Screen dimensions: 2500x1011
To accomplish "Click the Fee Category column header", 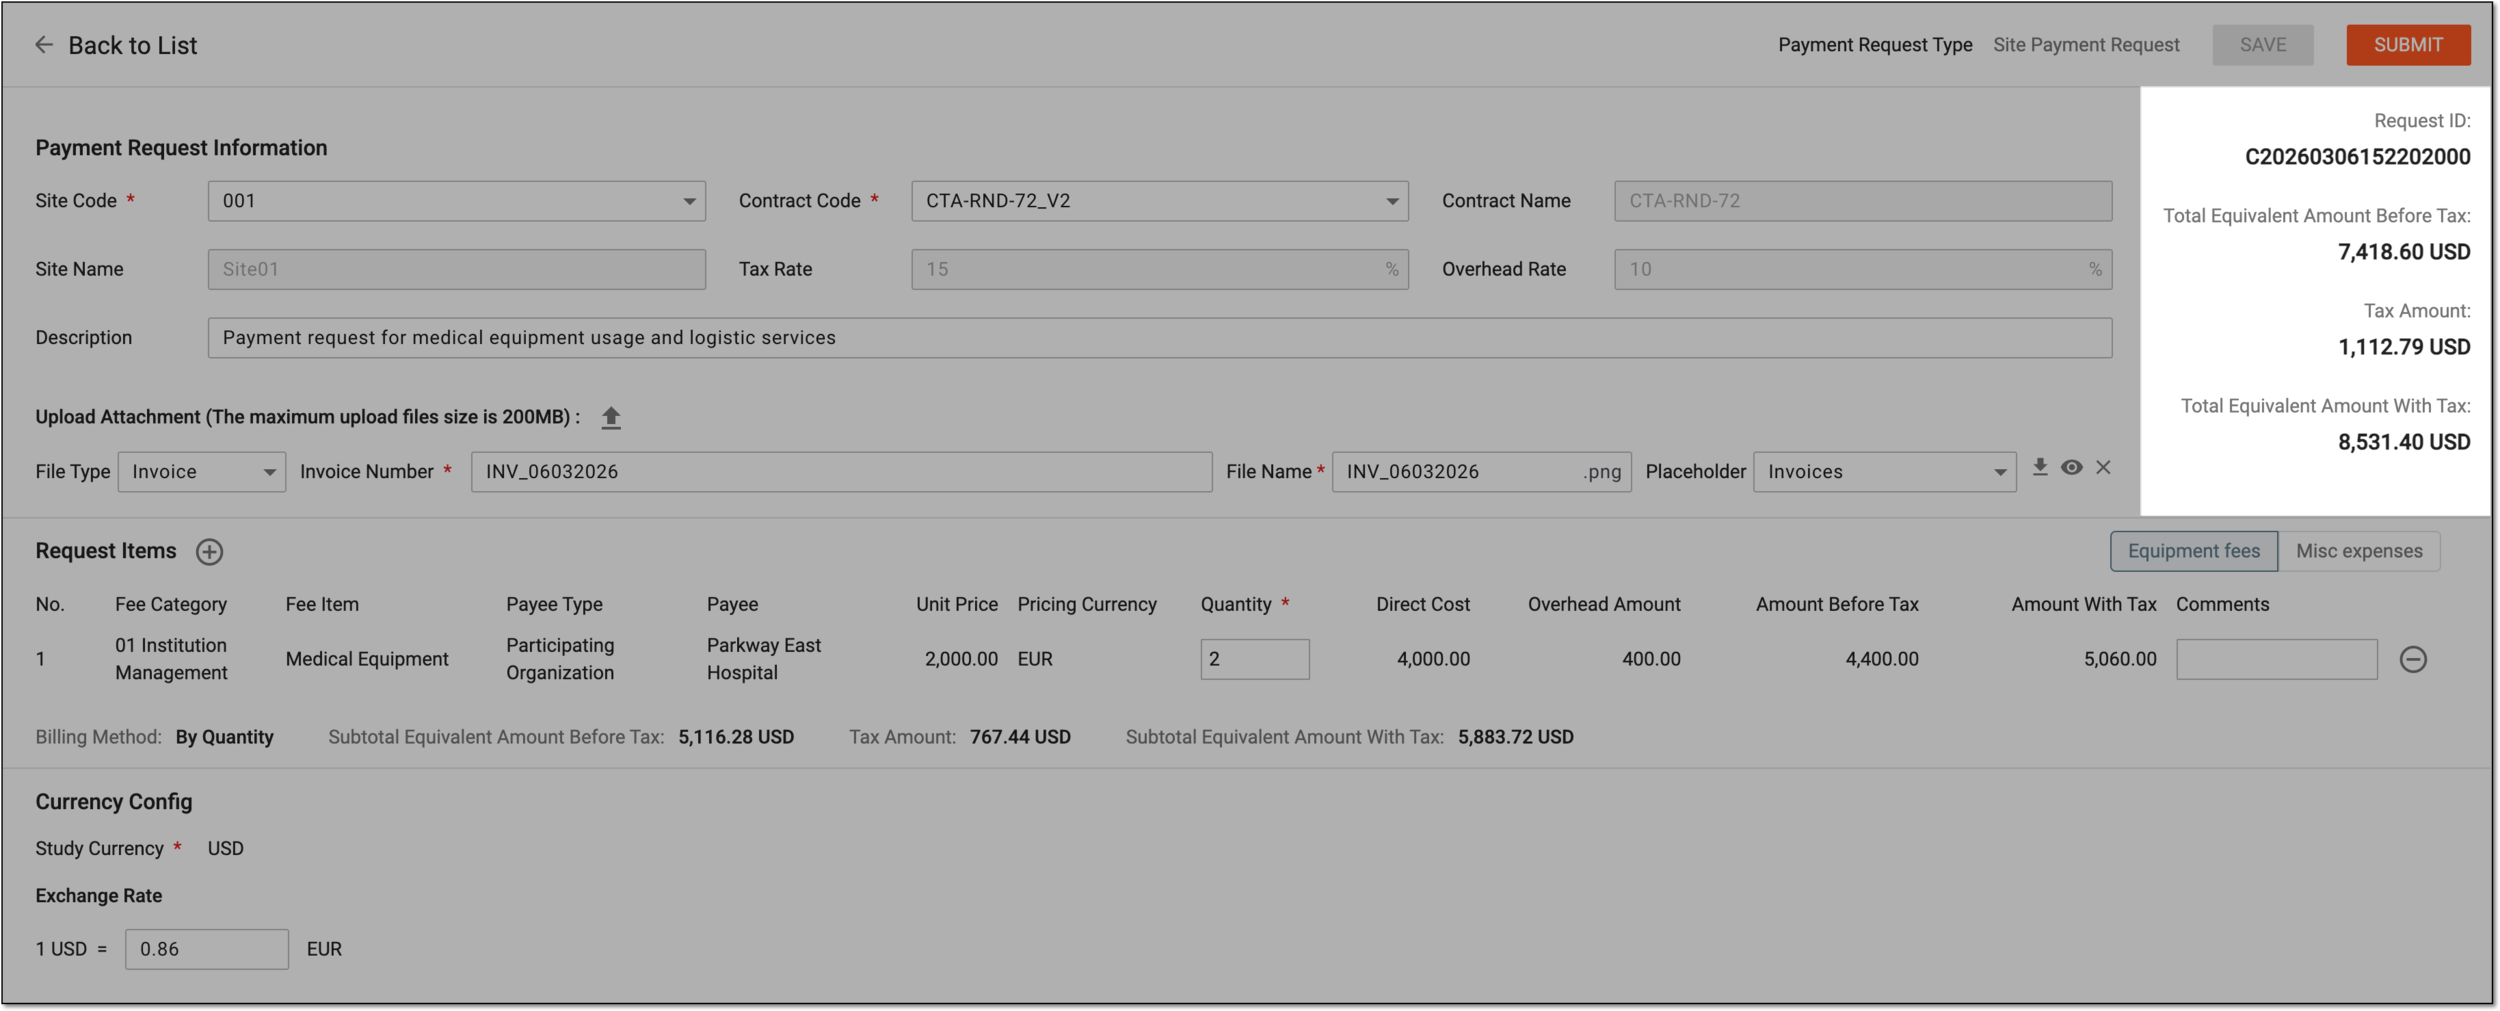I will coord(171,605).
